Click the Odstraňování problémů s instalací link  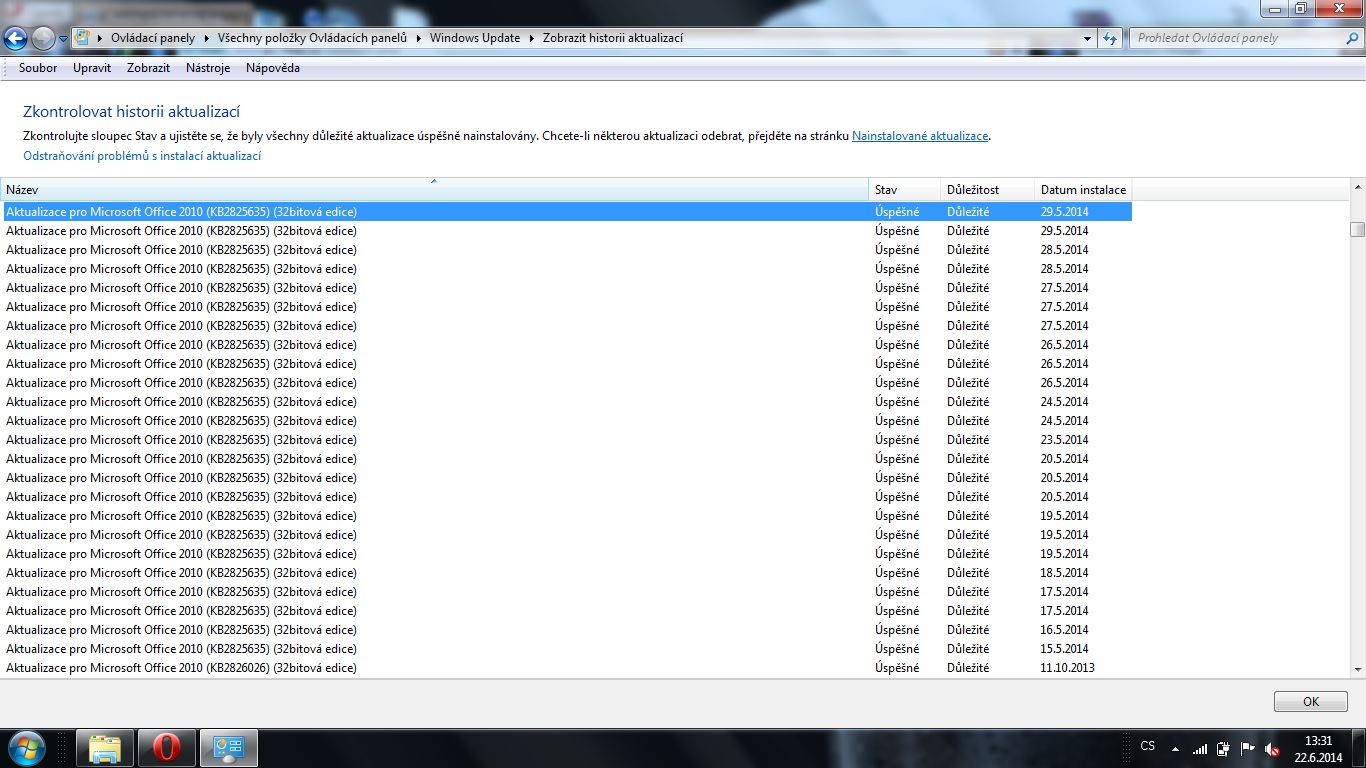coord(142,156)
